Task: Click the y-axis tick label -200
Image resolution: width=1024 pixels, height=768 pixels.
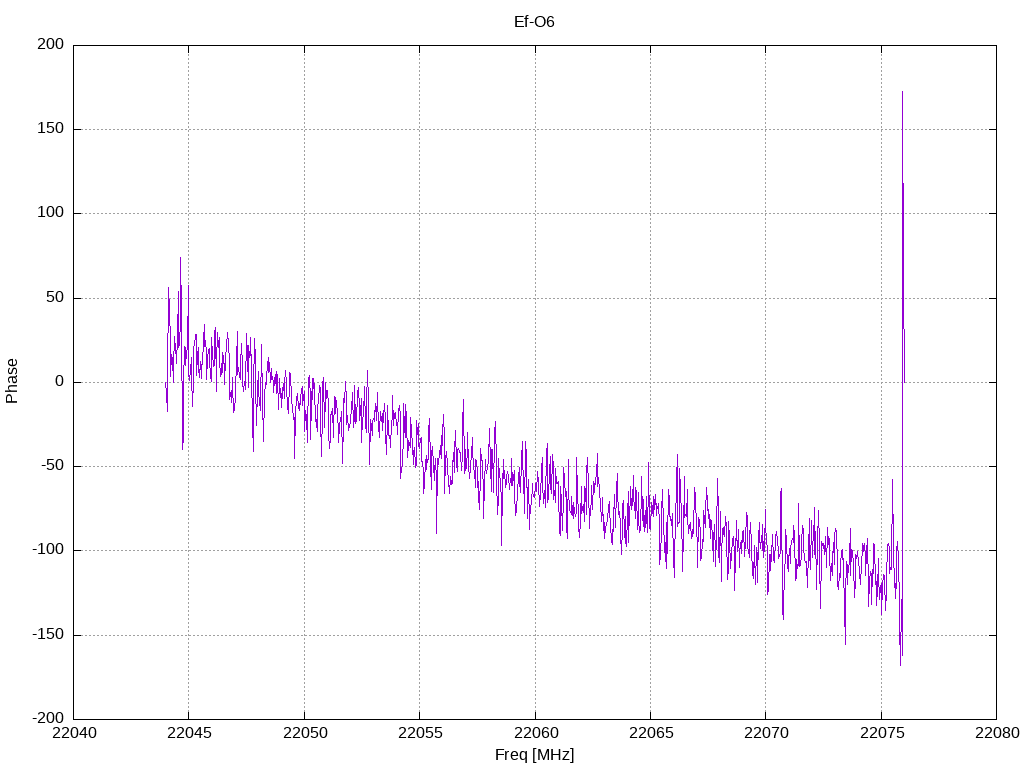Action: click(x=48, y=718)
